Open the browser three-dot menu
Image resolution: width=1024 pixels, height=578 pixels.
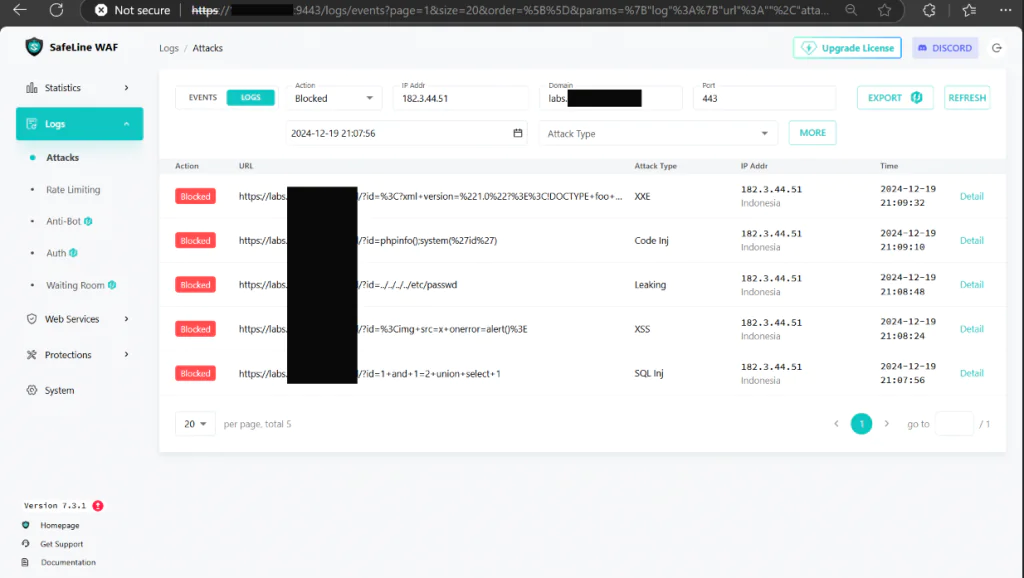tap(1006, 10)
